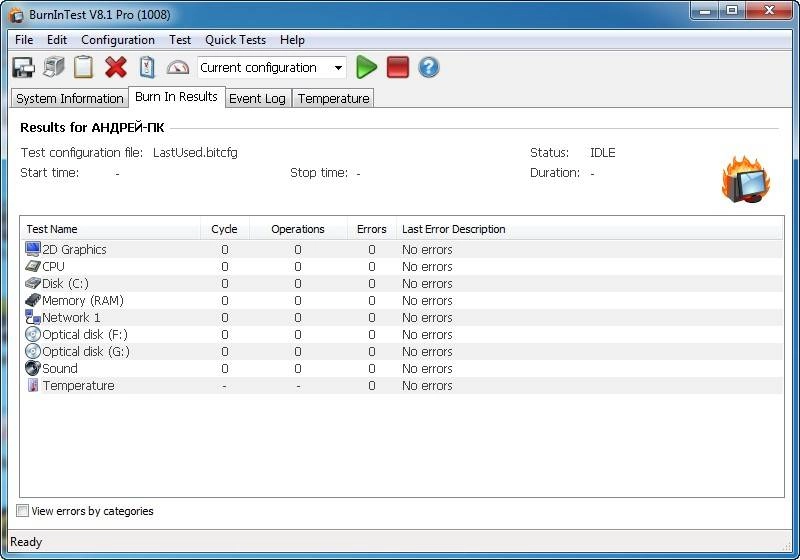Click the Memory (RAM) module icon
The width and height of the screenshot is (800, 560).
[33, 300]
